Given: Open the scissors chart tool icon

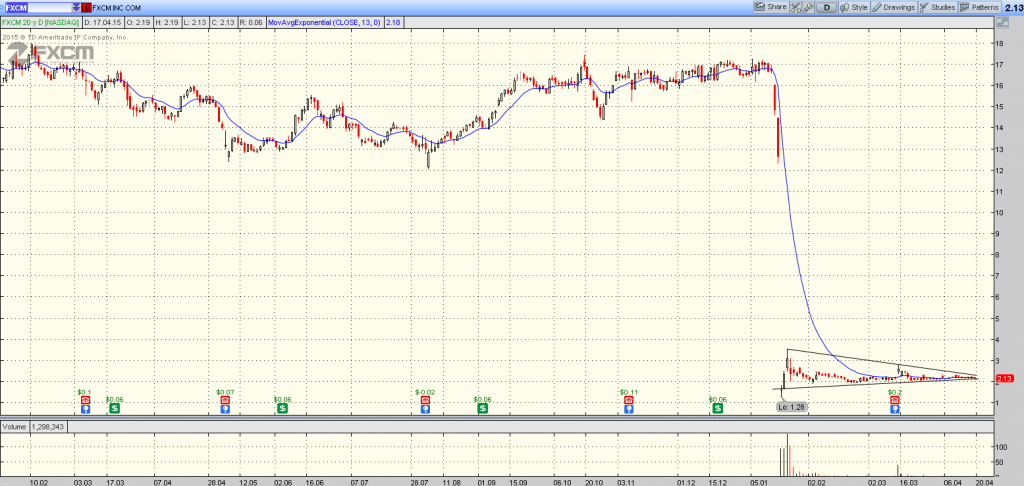Looking at the screenshot, I should coord(797,7).
